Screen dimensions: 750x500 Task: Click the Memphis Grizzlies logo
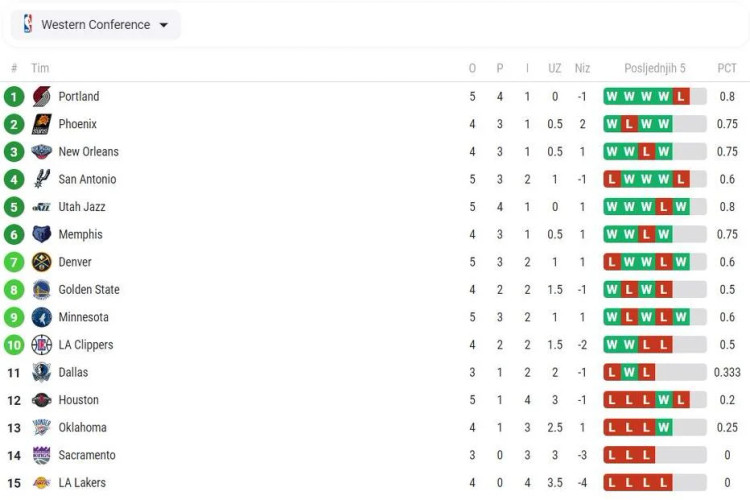coord(42,234)
